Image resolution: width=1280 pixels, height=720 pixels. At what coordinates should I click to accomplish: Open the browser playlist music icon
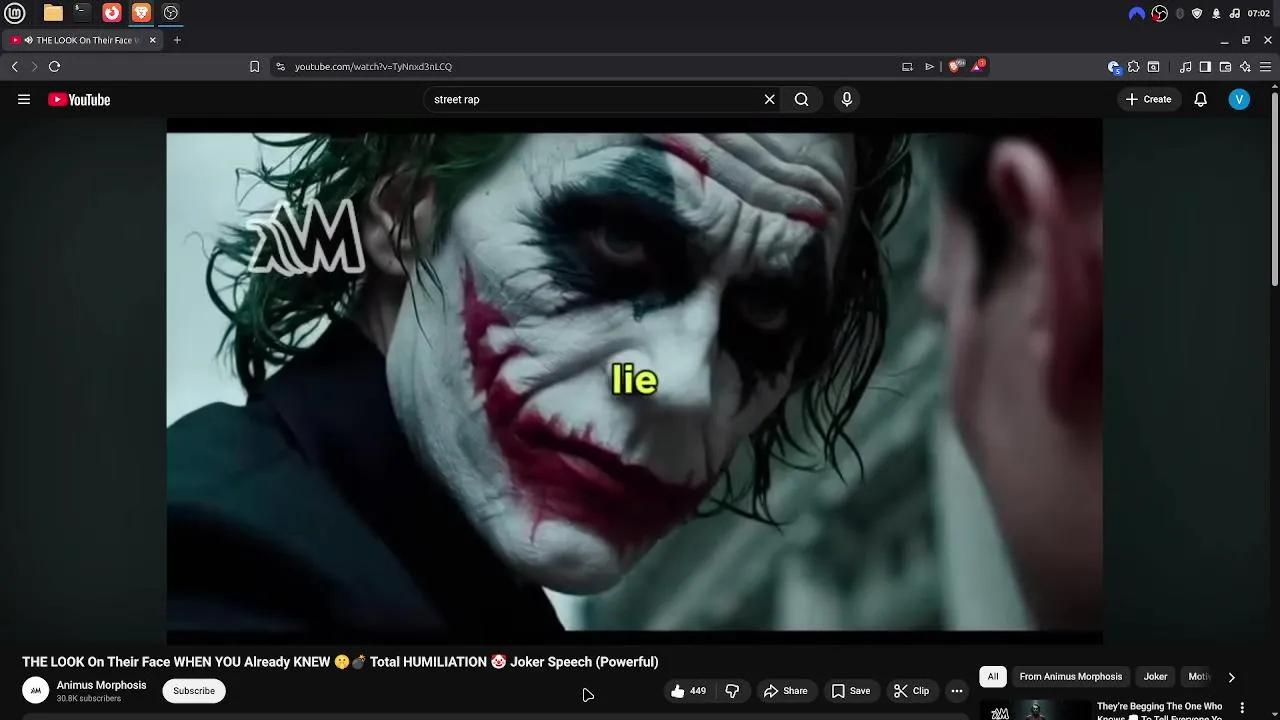click(x=1185, y=66)
